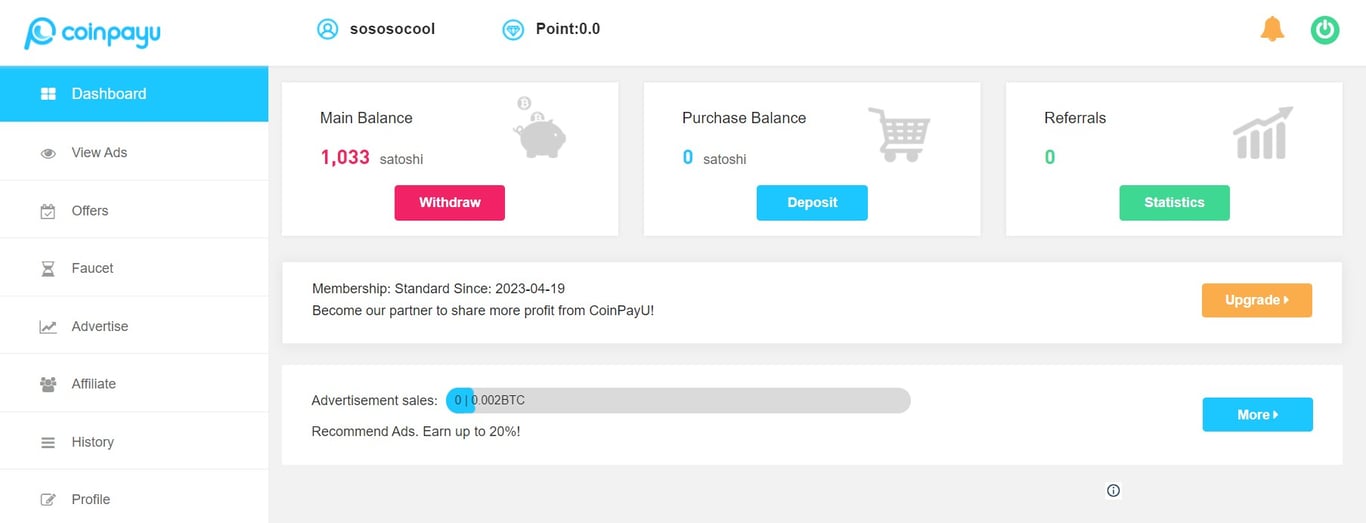Click the red Withdraw button
1366x523 pixels.
coord(450,202)
